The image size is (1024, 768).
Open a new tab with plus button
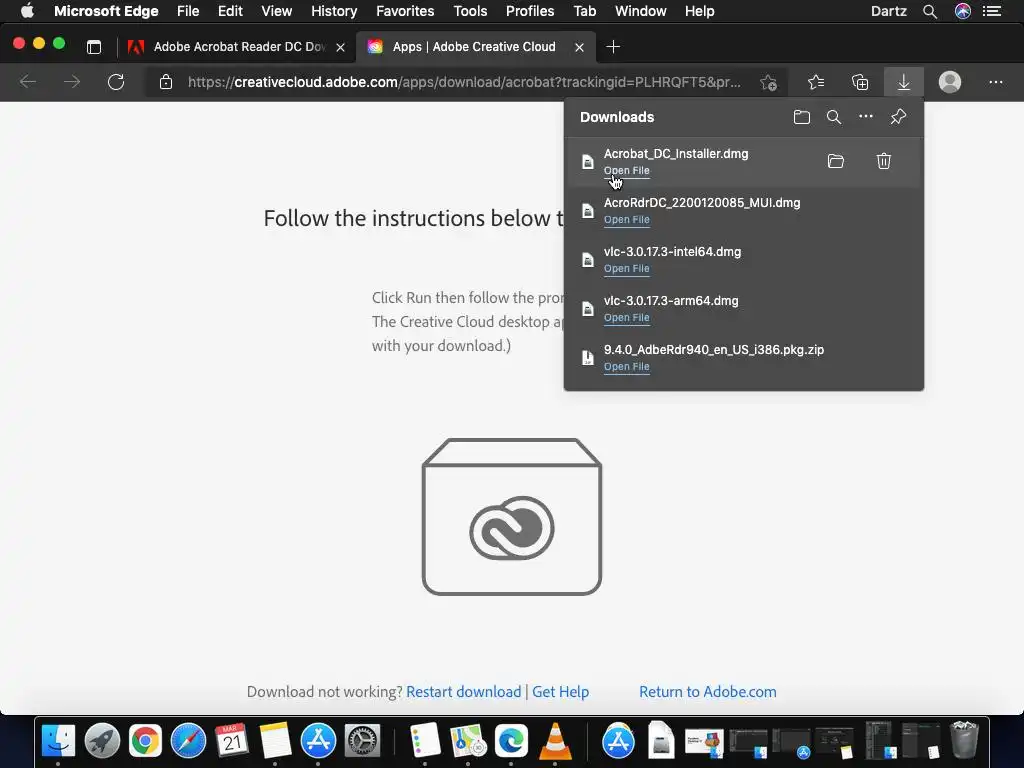[613, 47]
